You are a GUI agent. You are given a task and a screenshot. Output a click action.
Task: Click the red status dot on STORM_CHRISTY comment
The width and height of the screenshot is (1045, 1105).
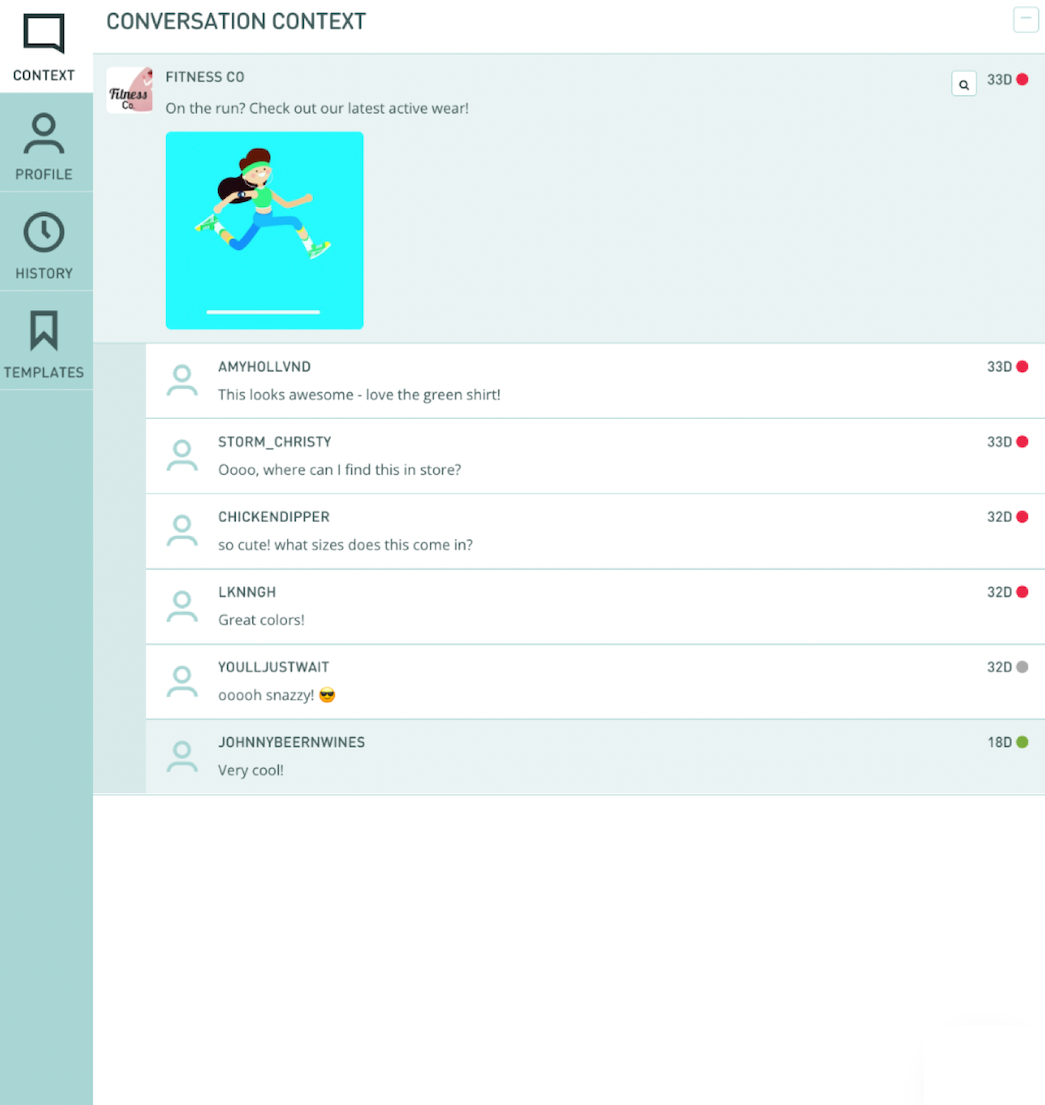(x=1022, y=442)
